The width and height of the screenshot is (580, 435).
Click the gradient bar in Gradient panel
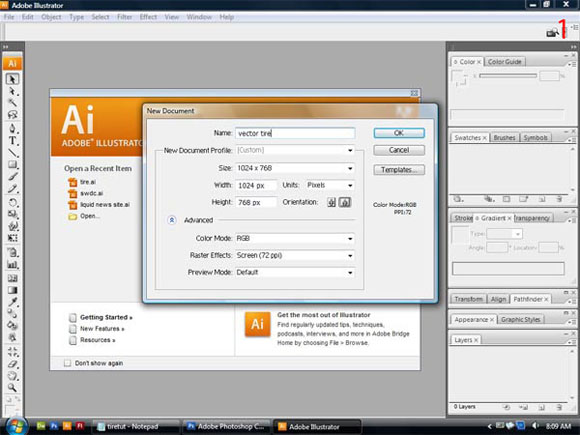[508, 268]
